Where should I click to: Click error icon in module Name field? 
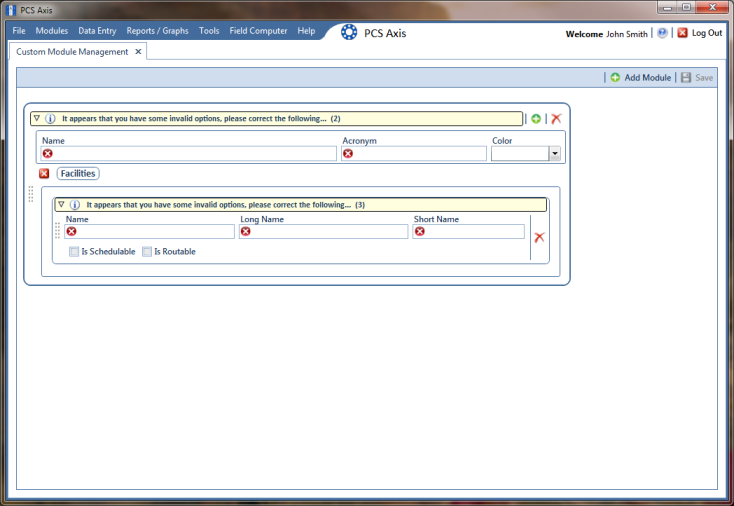48,154
